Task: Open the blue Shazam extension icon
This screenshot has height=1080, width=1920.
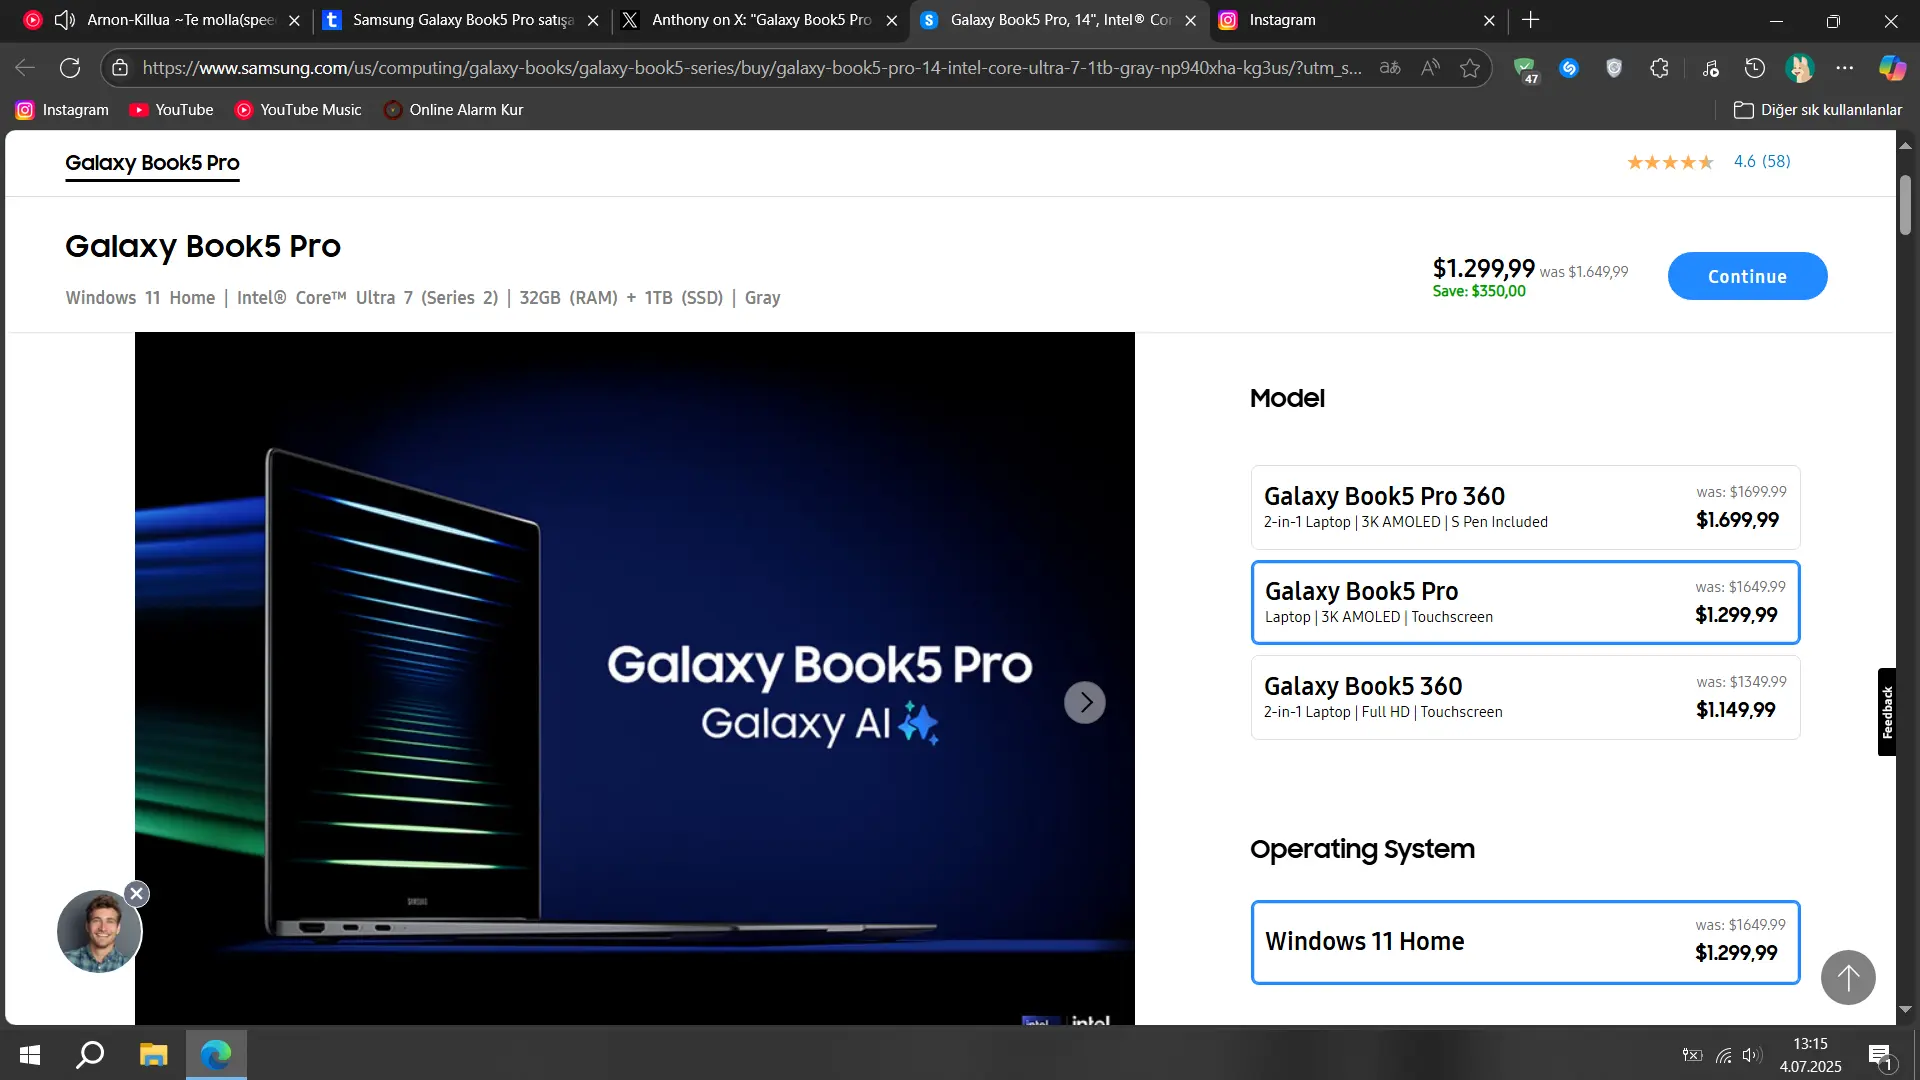Action: (1569, 68)
